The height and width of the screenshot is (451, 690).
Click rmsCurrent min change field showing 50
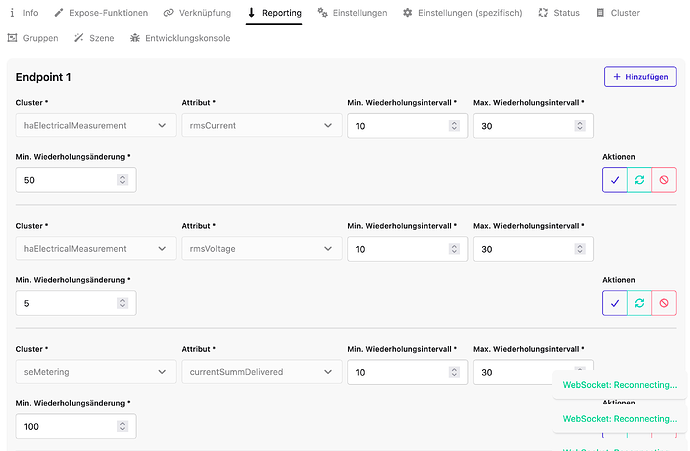pyautogui.click(x=76, y=180)
